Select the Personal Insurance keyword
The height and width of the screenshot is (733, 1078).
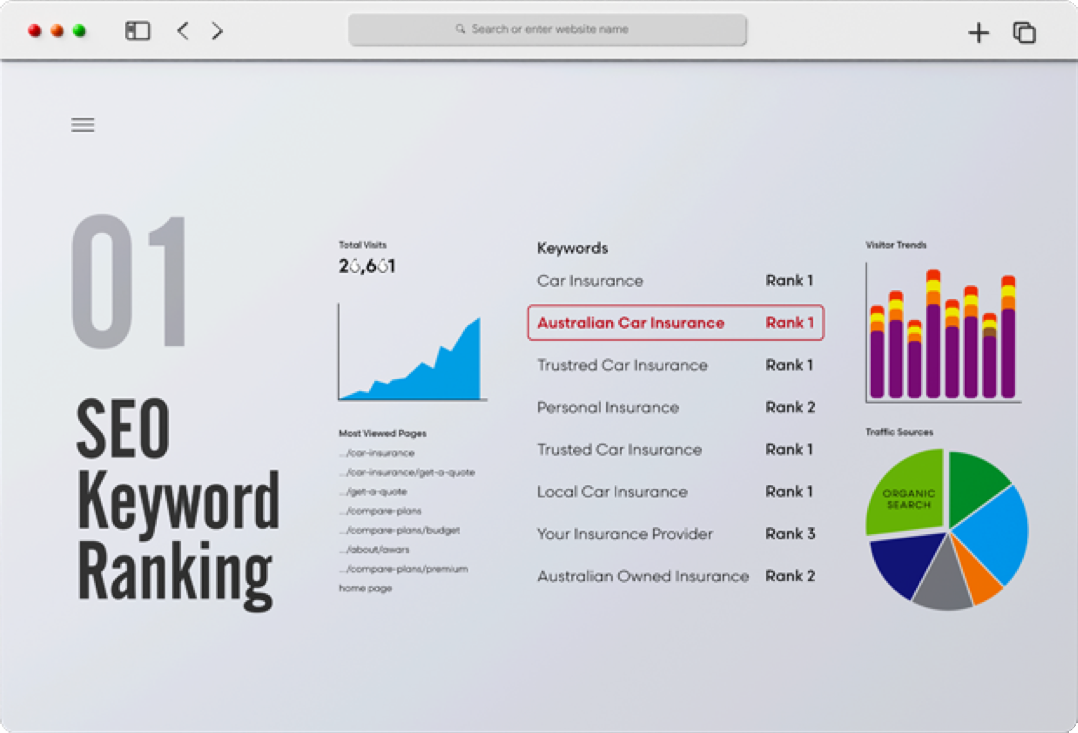point(608,408)
